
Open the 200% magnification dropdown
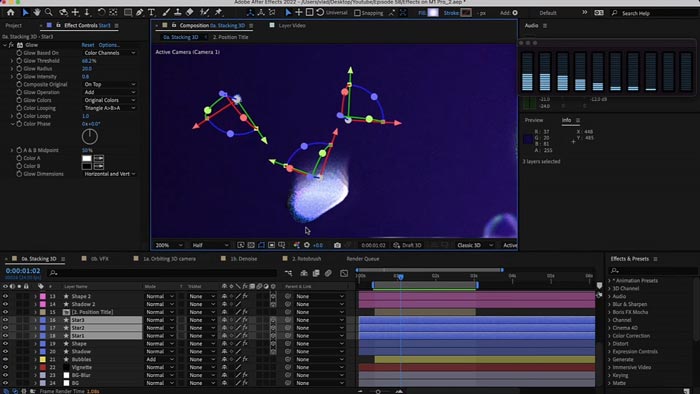coord(168,245)
